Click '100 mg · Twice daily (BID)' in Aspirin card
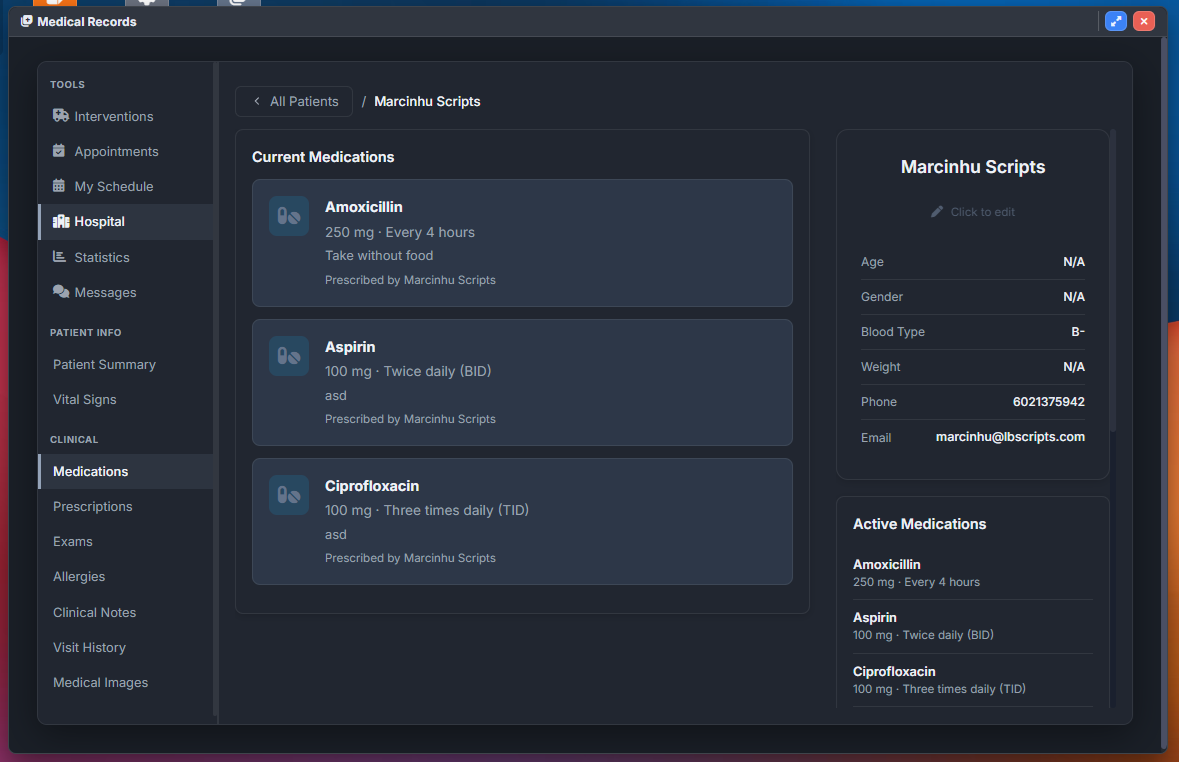This screenshot has height=762, width=1179. 408,372
